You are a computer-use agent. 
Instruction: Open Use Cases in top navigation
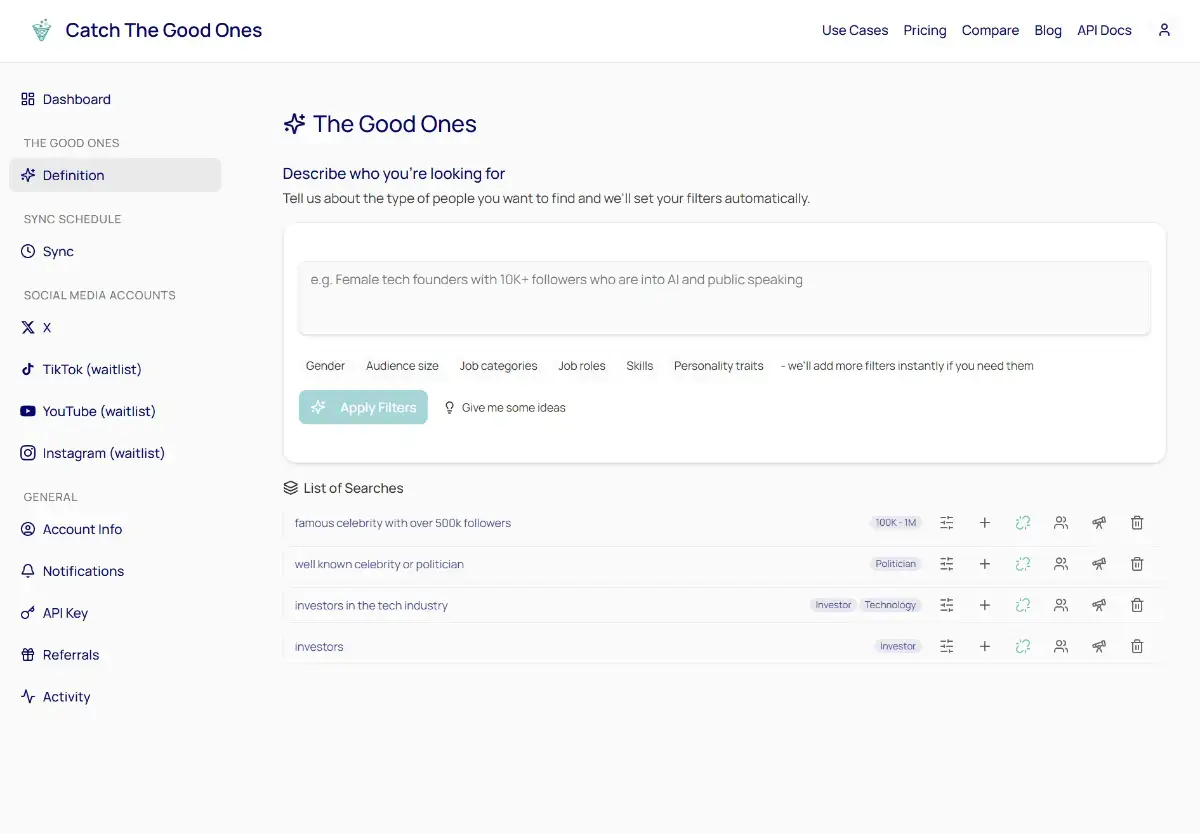pos(855,30)
